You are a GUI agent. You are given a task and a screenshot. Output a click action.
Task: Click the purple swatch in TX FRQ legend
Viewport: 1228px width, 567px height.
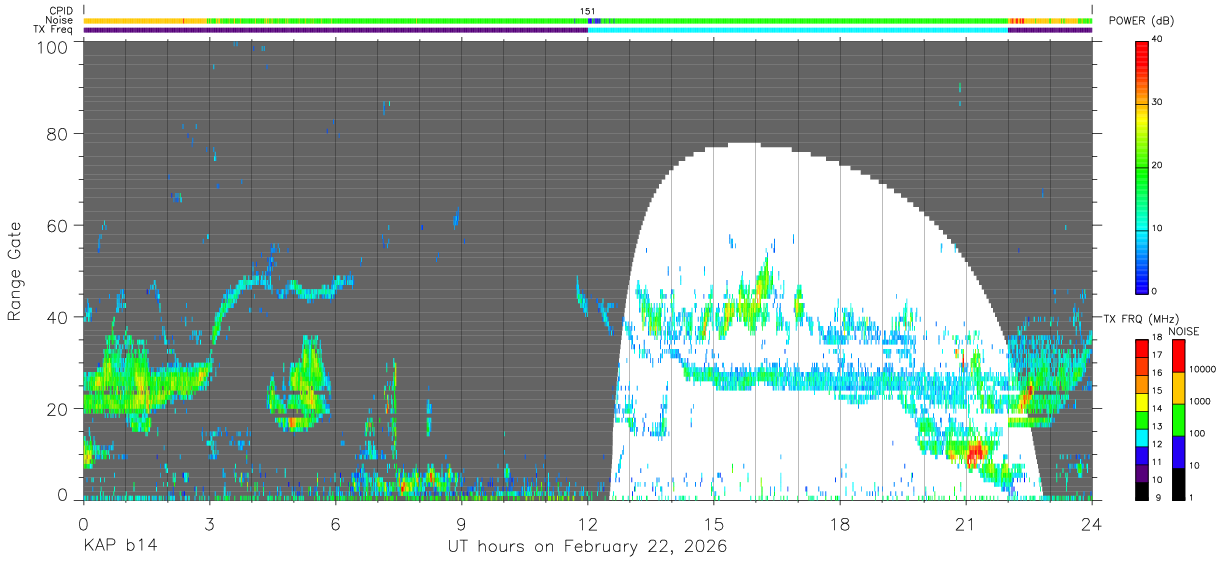(1142, 474)
